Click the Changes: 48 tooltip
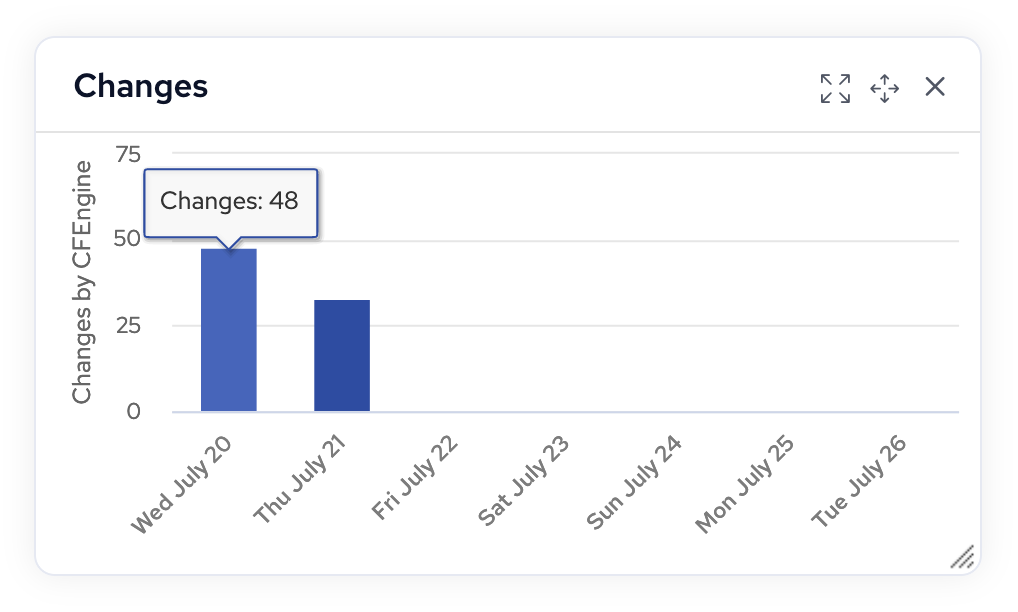Viewport: 1018px width, 612px height. (x=230, y=201)
